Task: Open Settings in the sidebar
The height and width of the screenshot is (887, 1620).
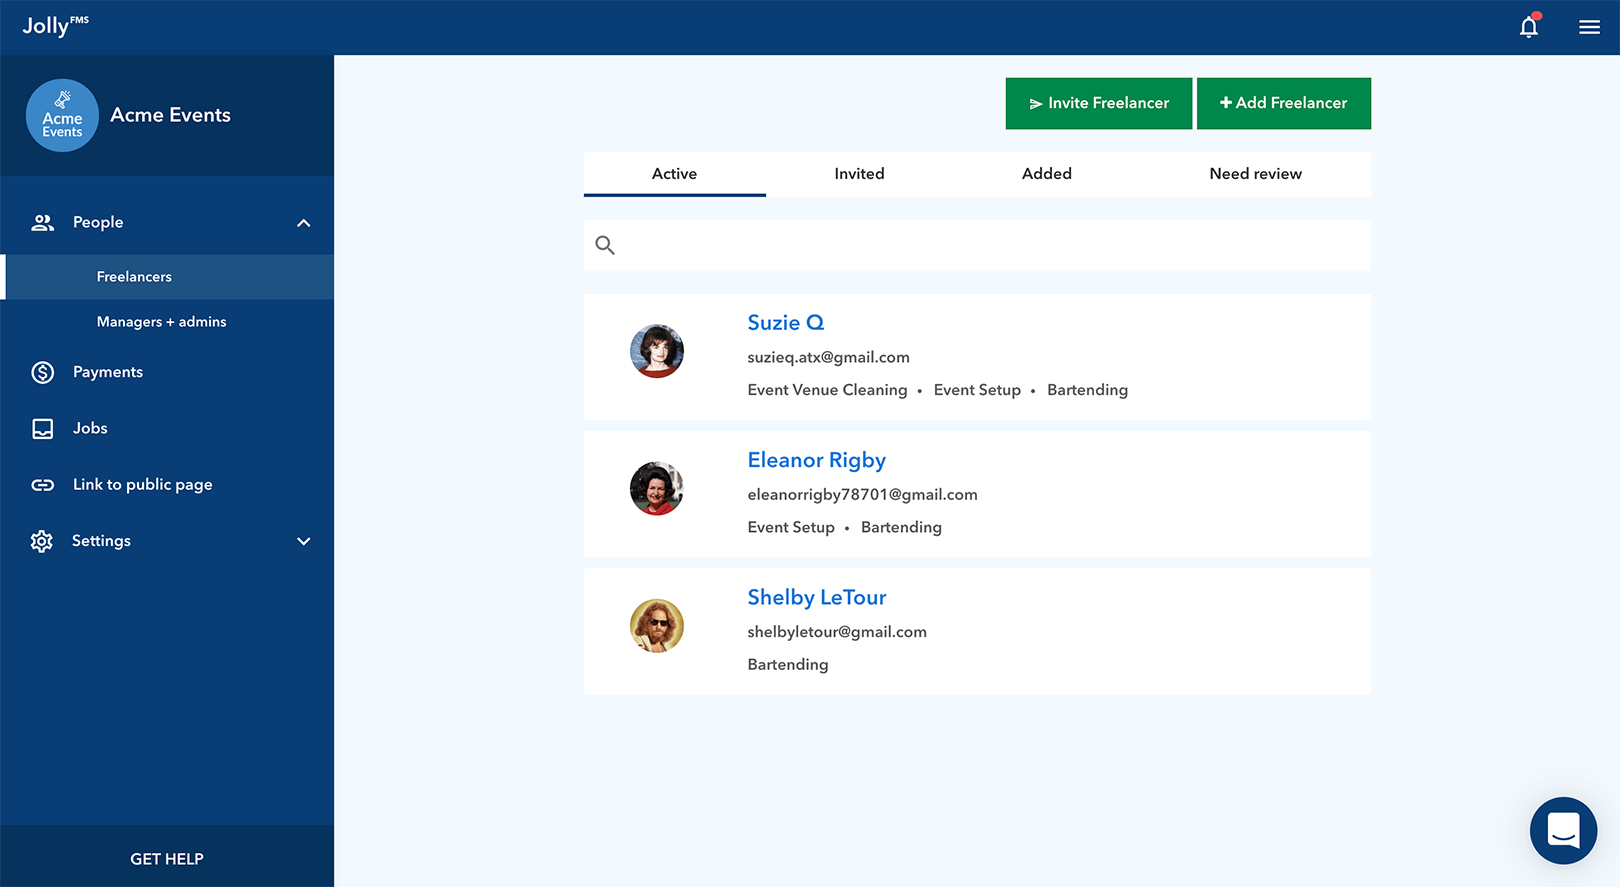Action: click(101, 541)
